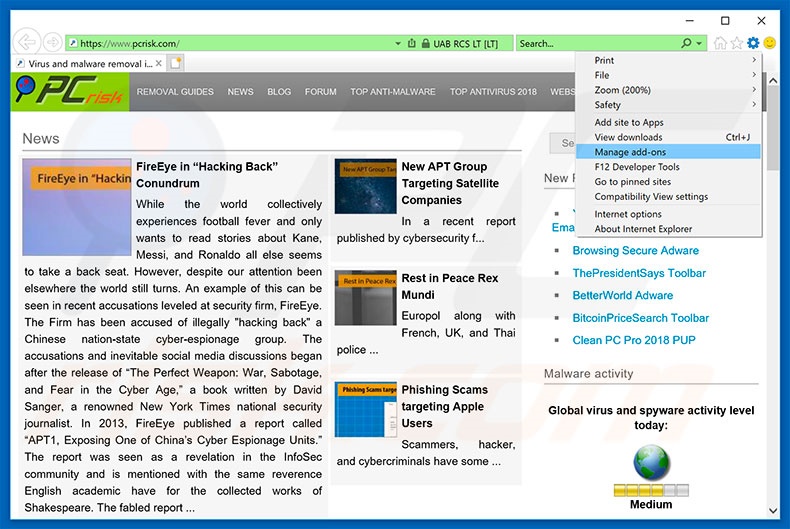Open the Tools gear icon
The image size is (790, 529).
[753, 43]
